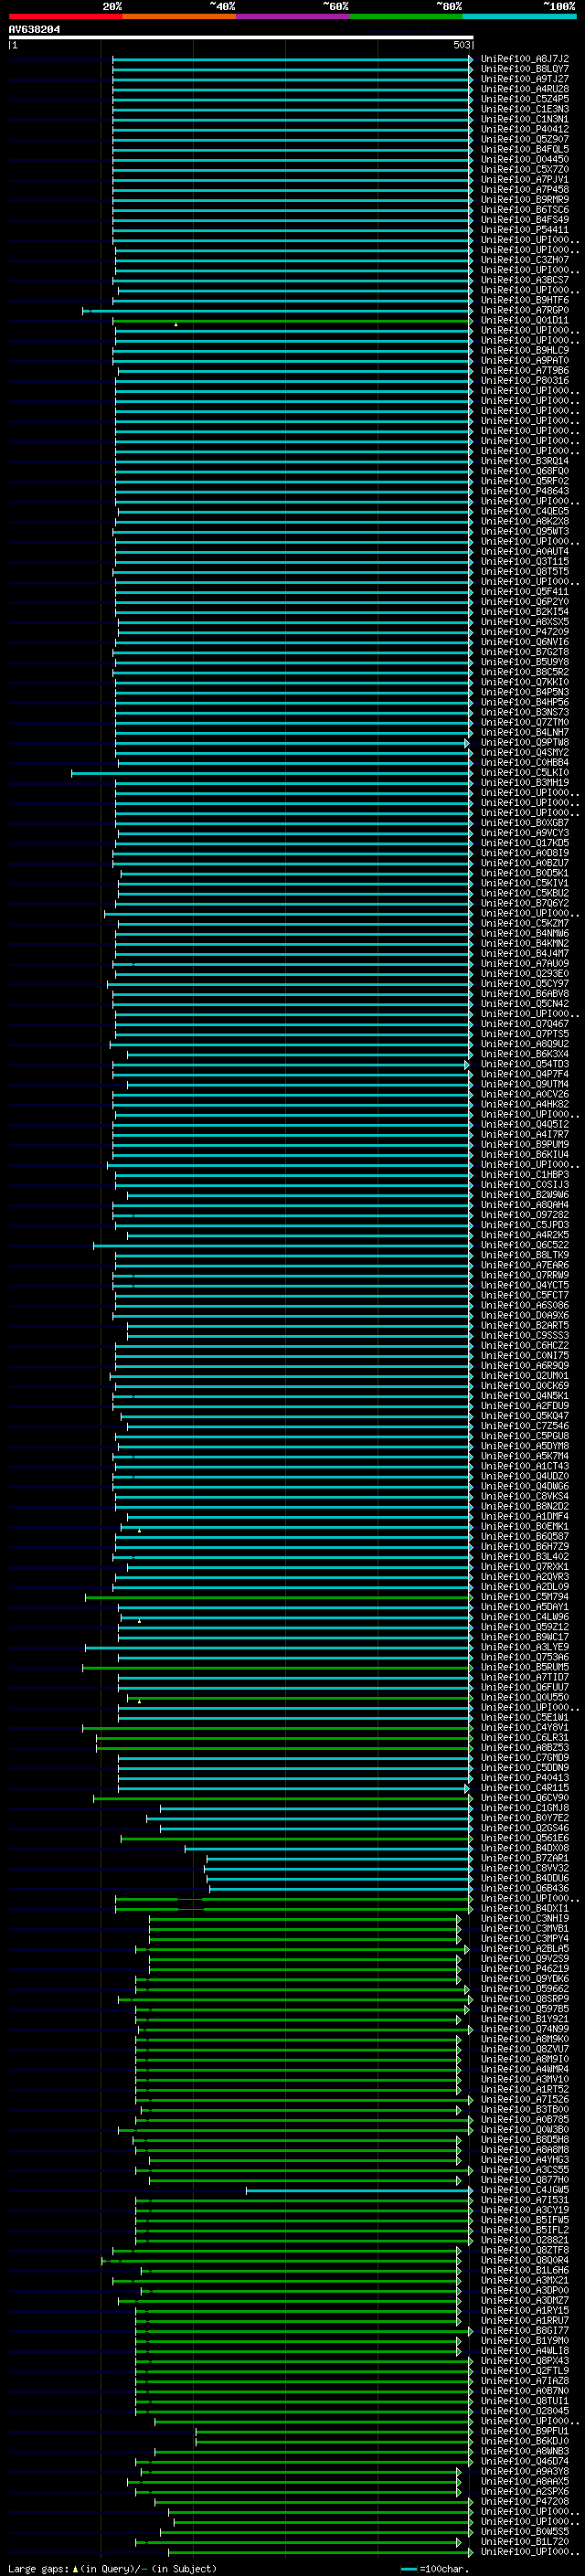585x2576 pixels.
Task: Select label UniRef100_Q01D11
Action: (x=525, y=320)
